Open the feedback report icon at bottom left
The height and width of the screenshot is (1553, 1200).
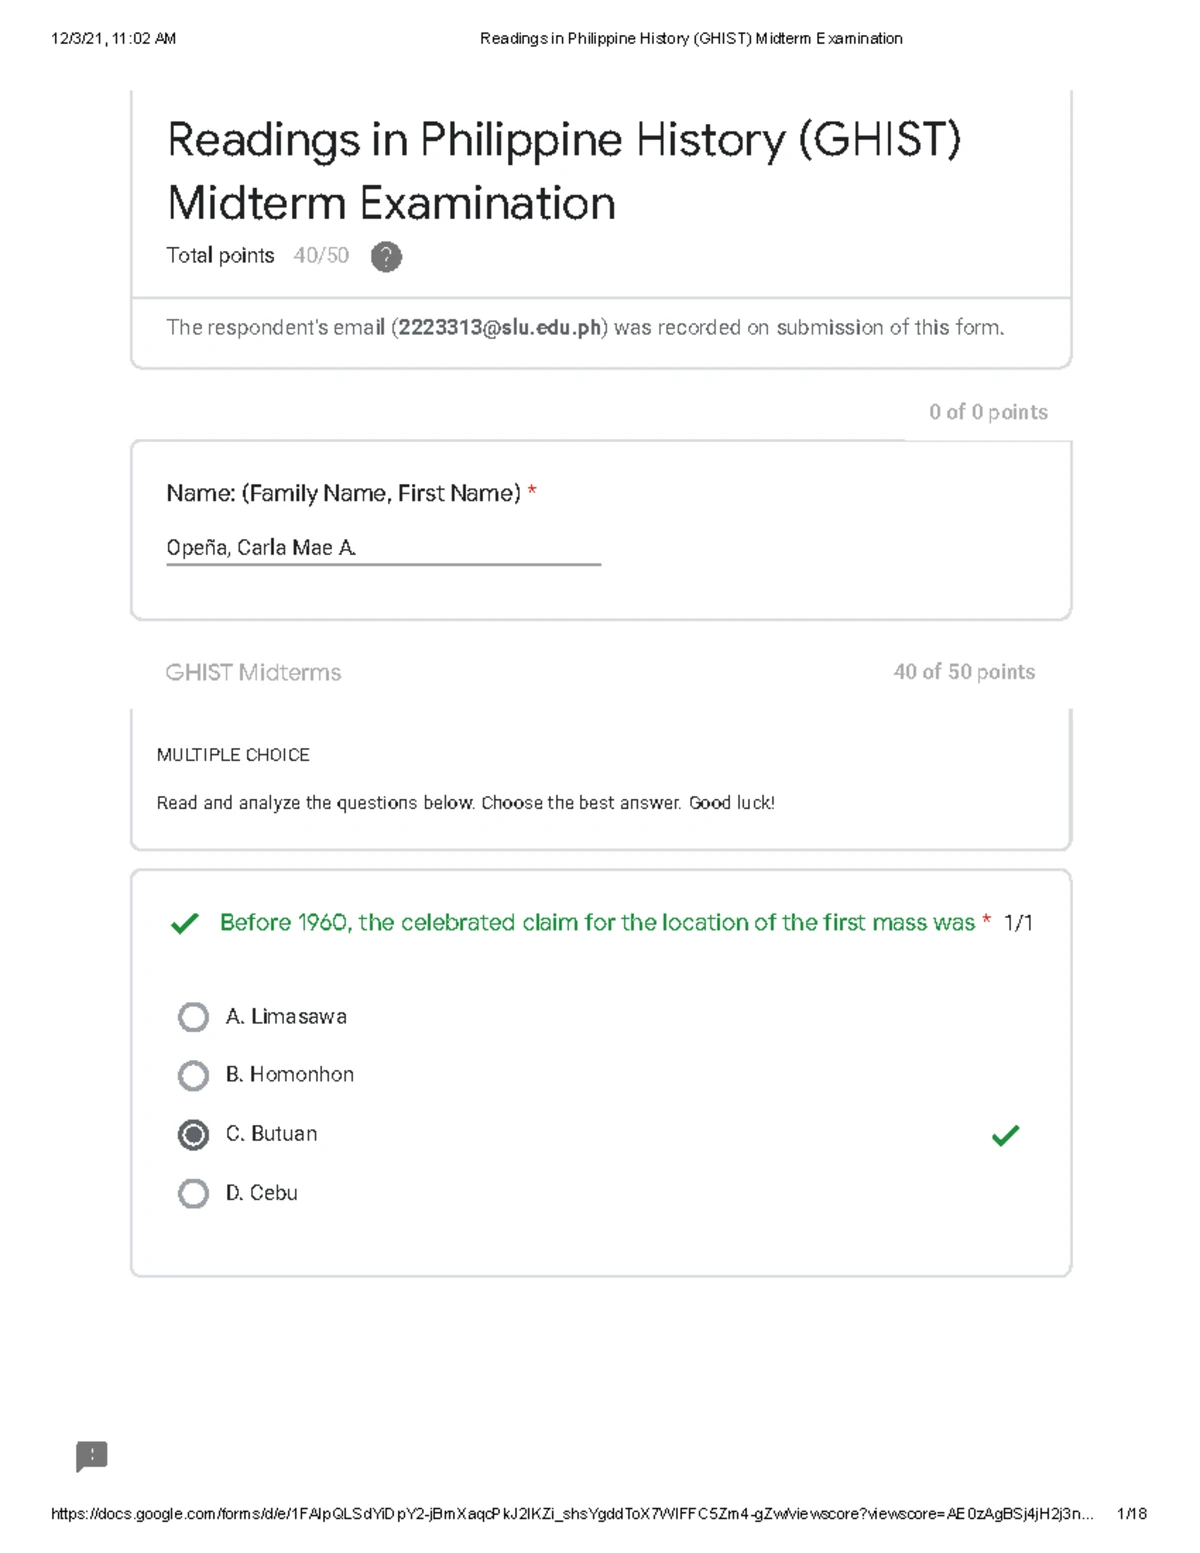click(x=92, y=1456)
